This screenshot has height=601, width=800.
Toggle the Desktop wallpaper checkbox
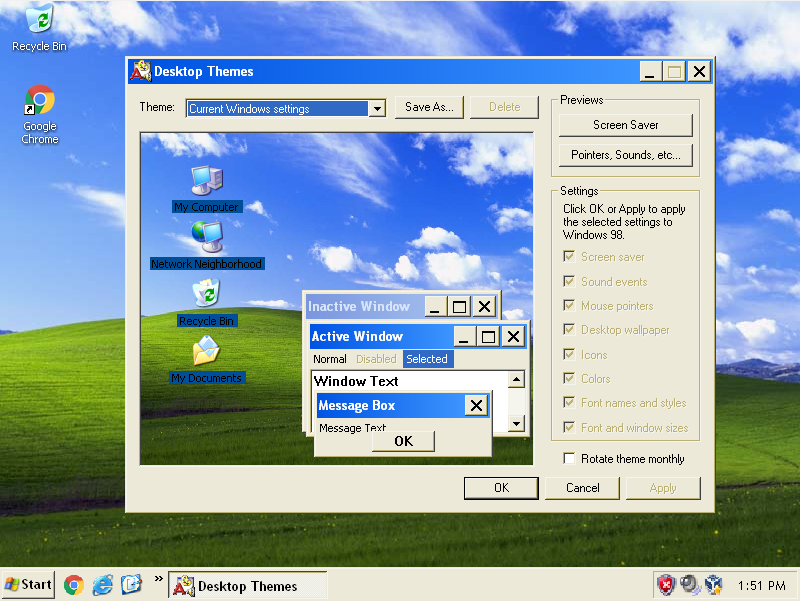point(569,329)
